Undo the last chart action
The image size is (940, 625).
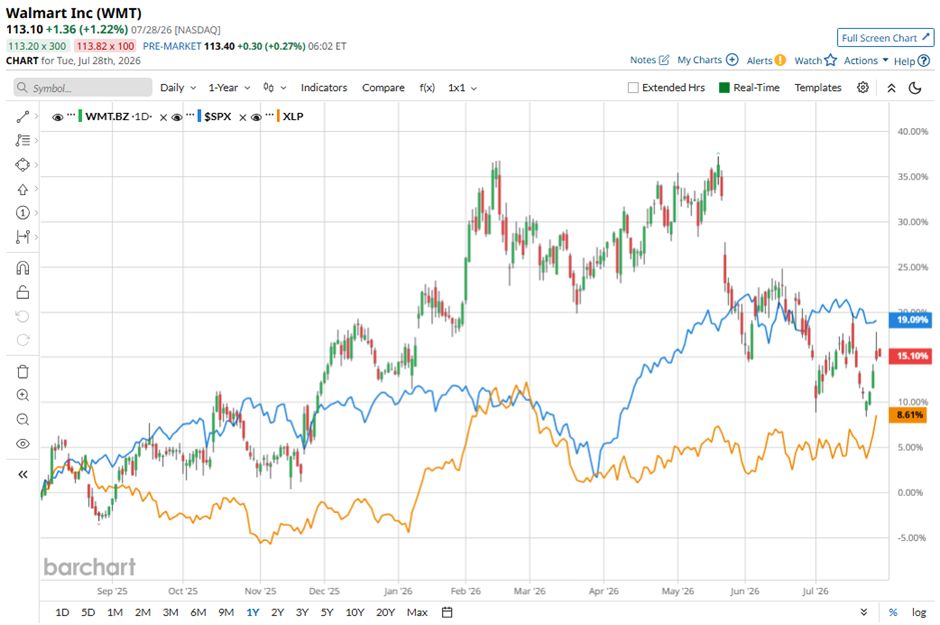point(23,316)
